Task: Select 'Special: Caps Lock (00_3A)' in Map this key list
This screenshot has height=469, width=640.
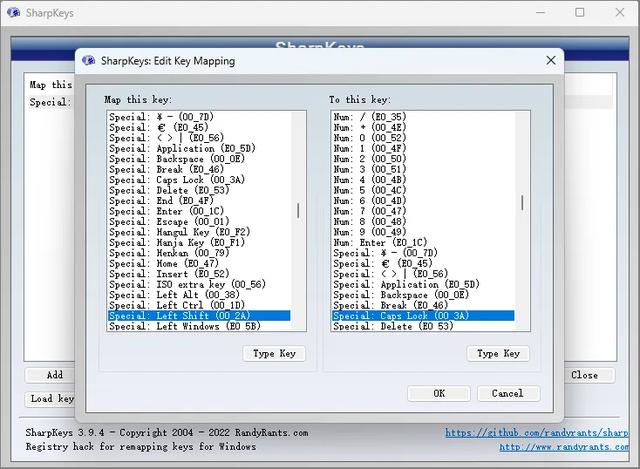Action: pyautogui.click(x=199, y=180)
